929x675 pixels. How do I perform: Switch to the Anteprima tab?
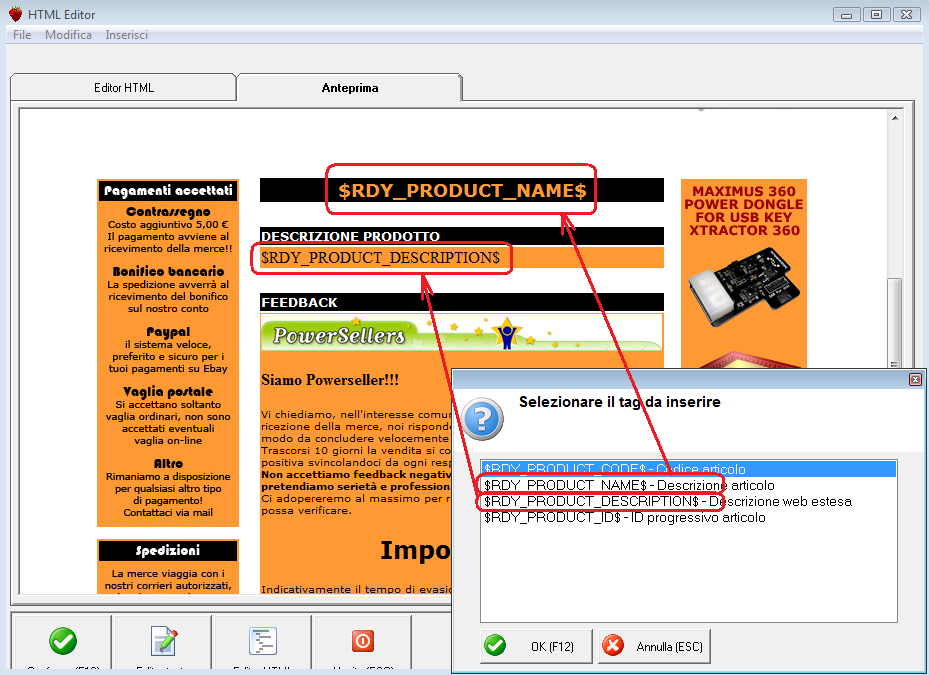(x=350, y=88)
